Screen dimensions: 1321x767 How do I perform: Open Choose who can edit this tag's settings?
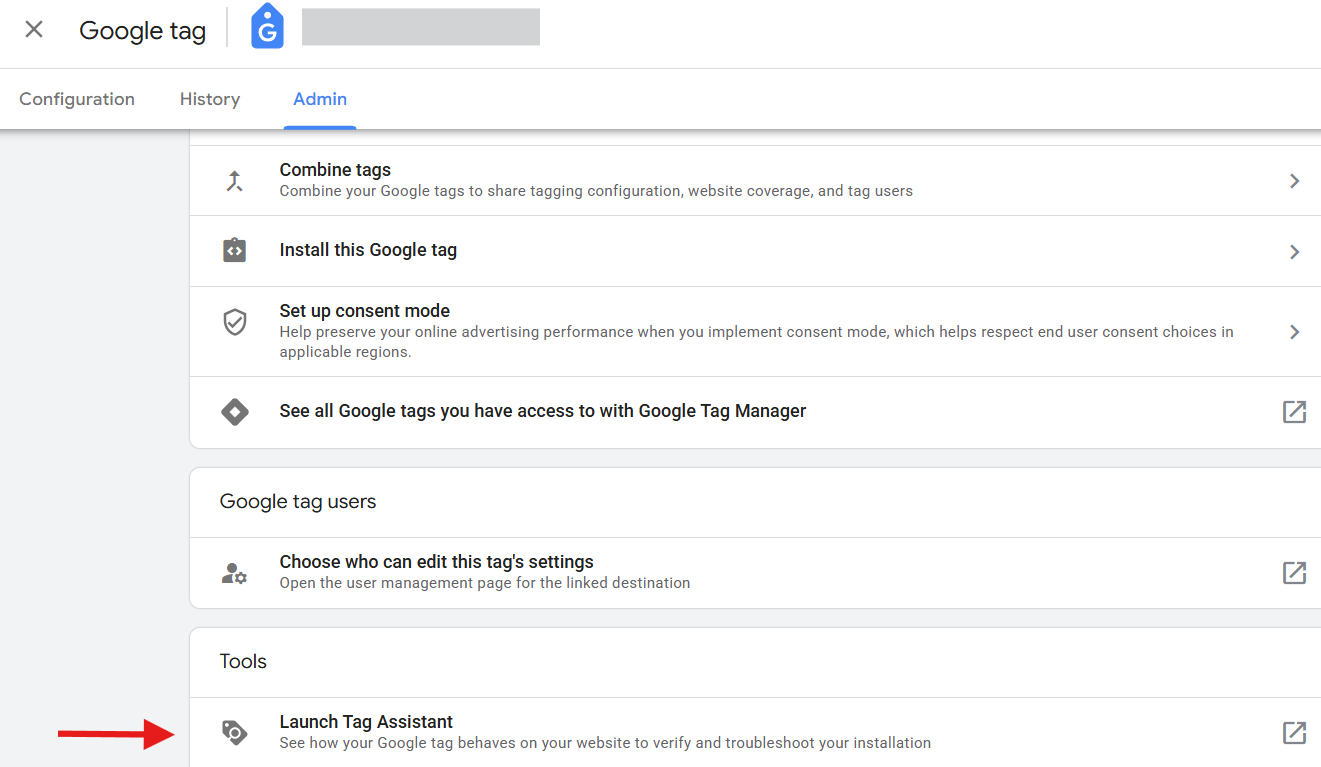click(755, 572)
